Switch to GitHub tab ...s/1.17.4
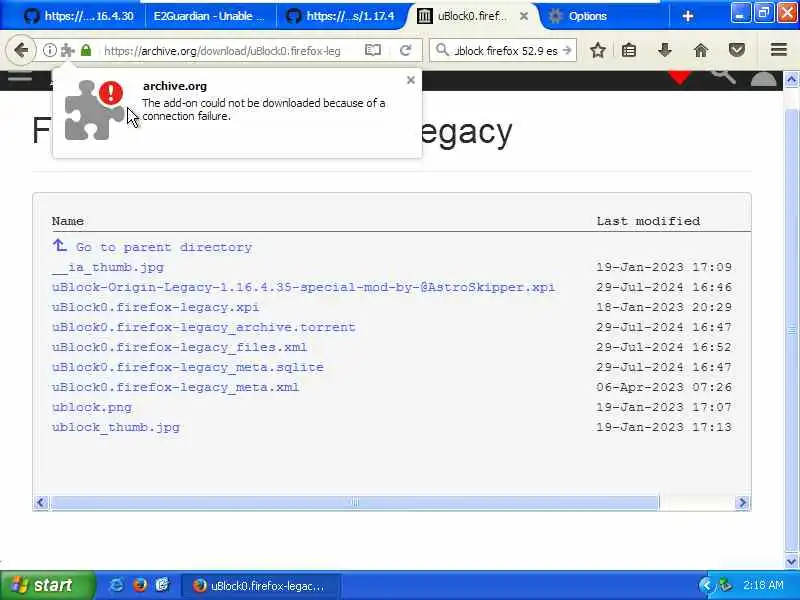This screenshot has width=800, height=600. 340,16
